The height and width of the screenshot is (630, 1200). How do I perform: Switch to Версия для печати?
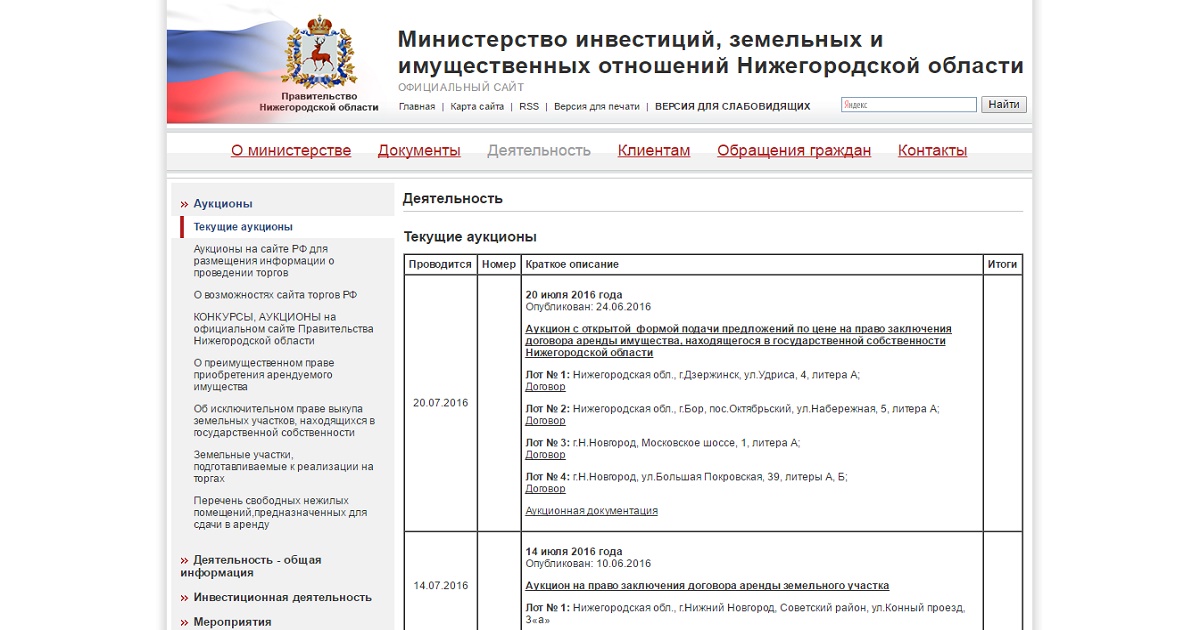click(596, 107)
